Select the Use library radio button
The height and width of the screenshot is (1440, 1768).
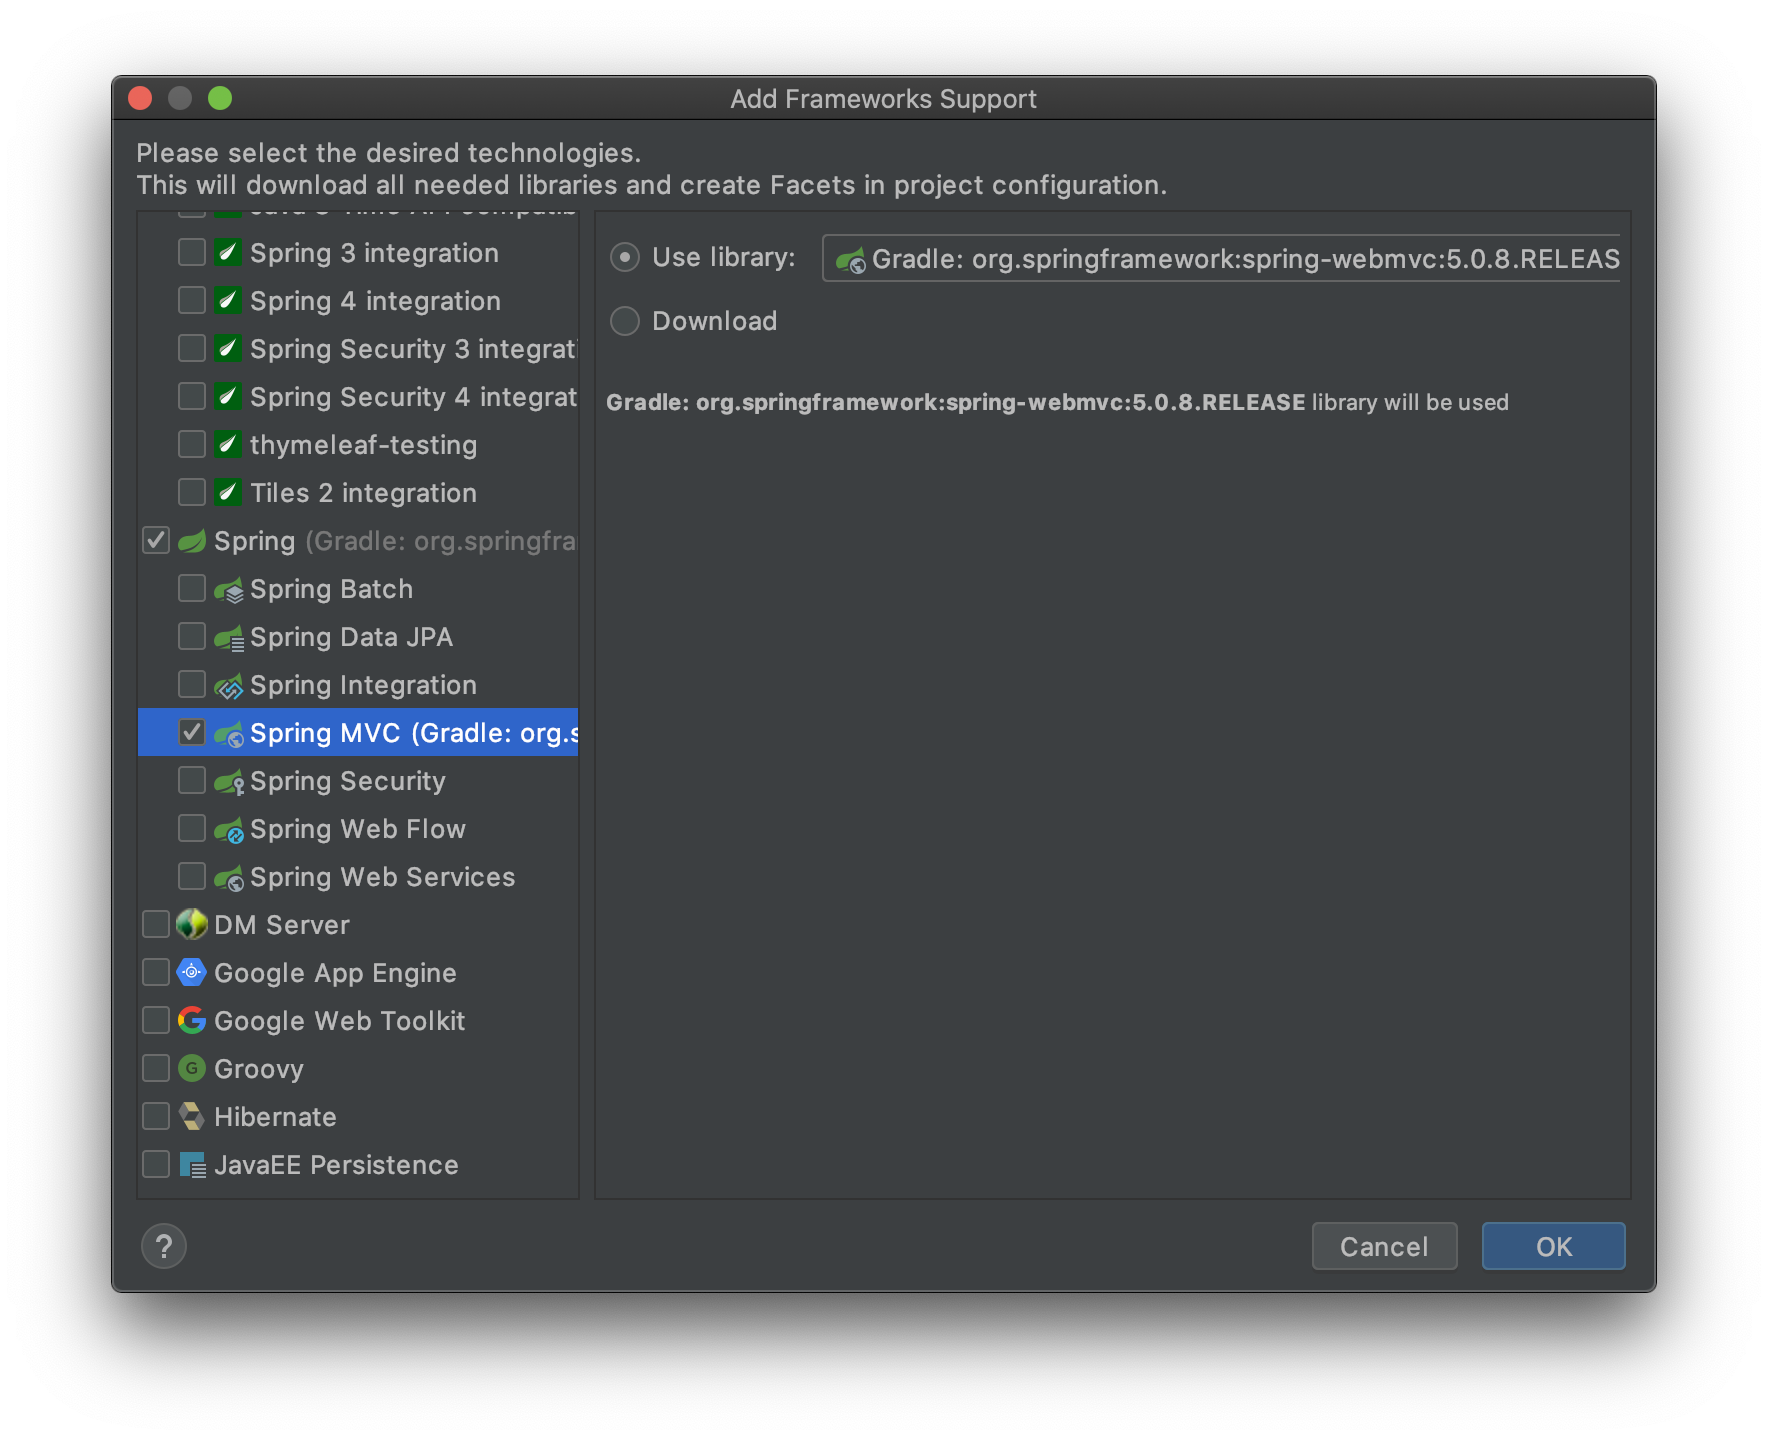[x=625, y=257]
